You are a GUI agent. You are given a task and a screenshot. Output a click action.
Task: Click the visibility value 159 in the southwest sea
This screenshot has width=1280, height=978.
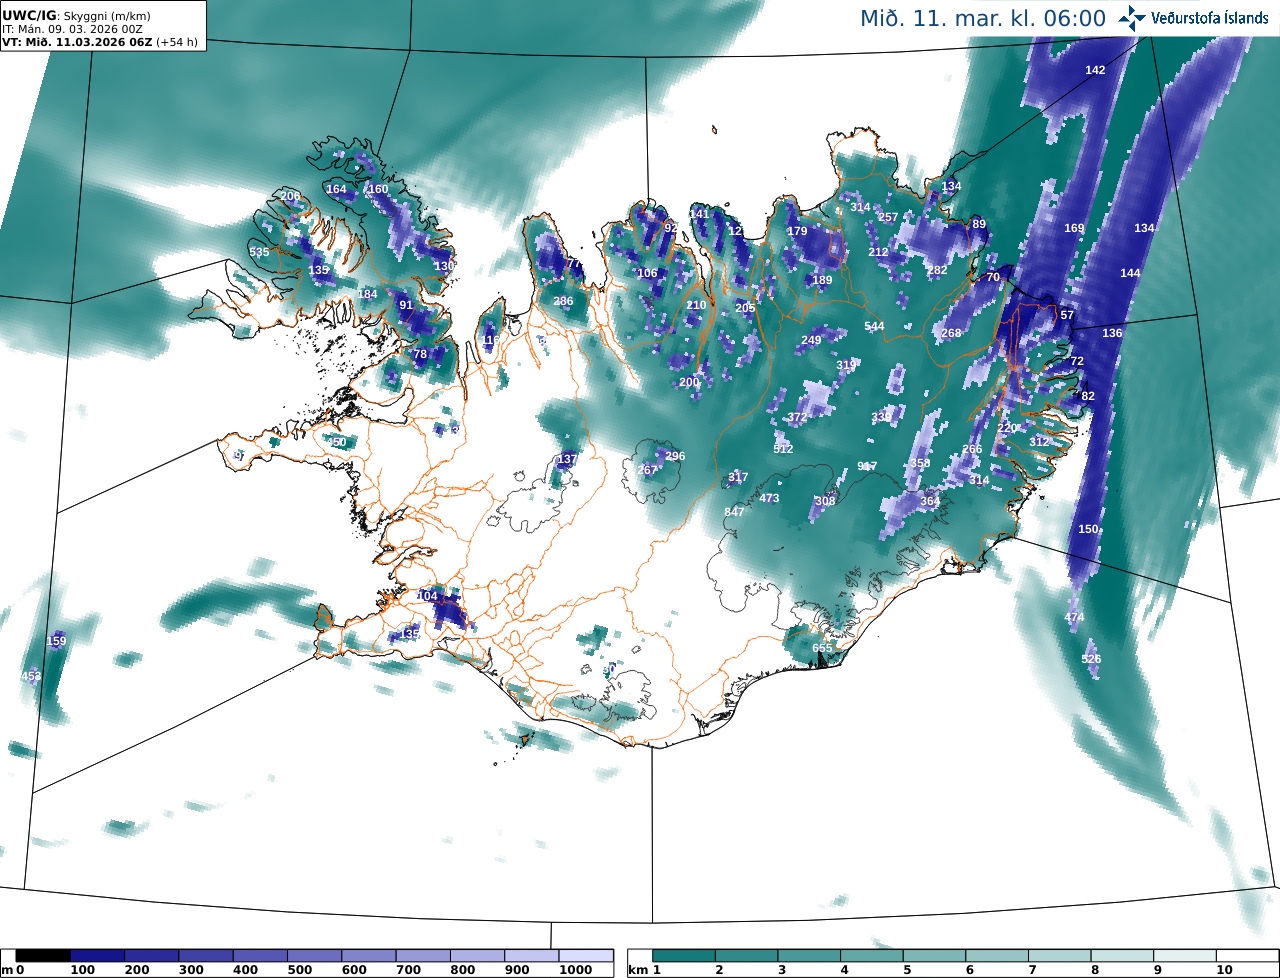pyautogui.click(x=57, y=641)
